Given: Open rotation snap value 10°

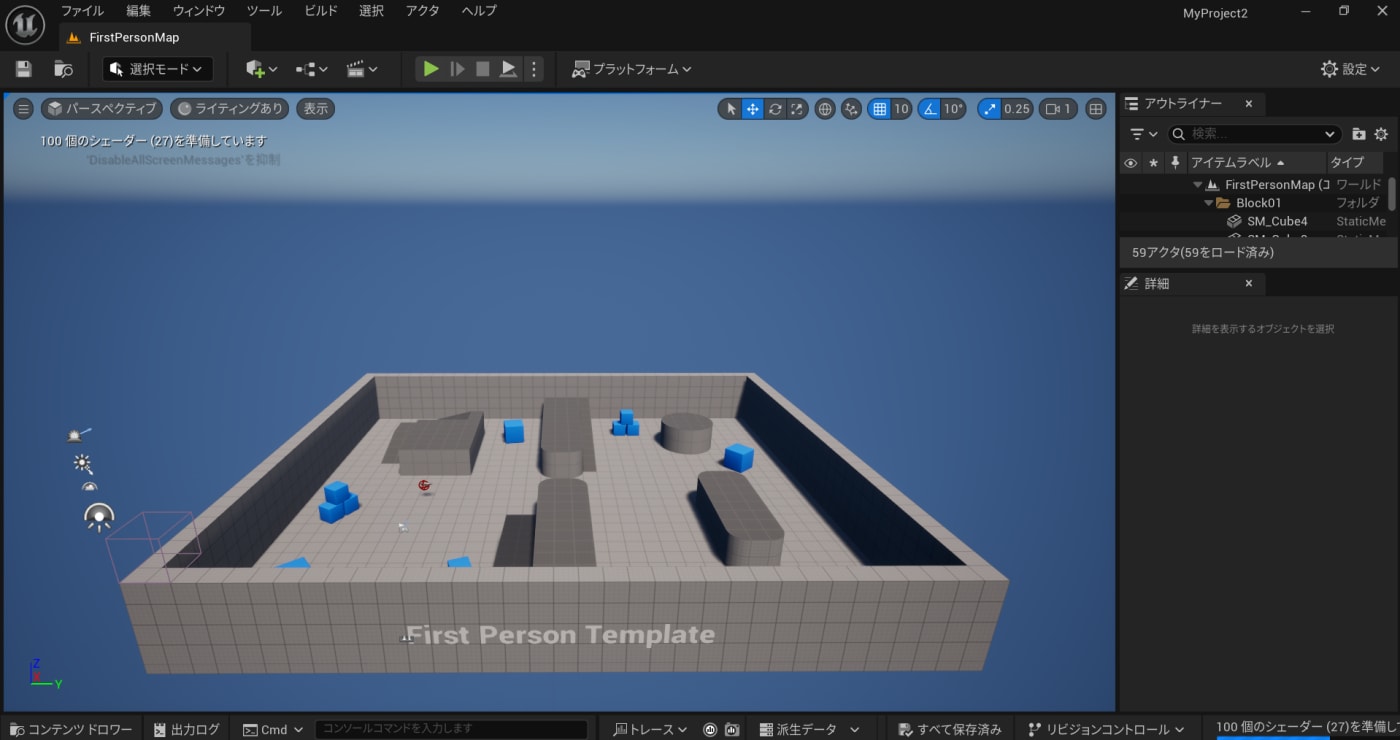Looking at the screenshot, I should [x=954, y=109].
